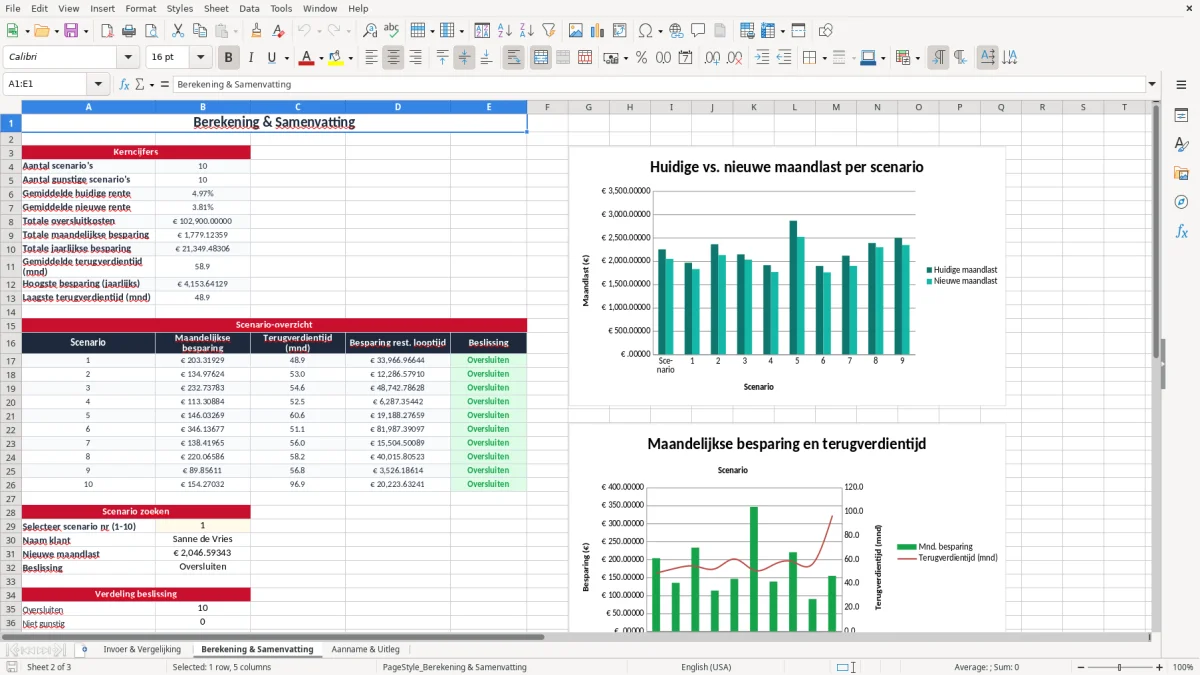Screen dimensions: 1200x675
Task: Open a file with the folder icon
Action: click(x=40, y=31)
